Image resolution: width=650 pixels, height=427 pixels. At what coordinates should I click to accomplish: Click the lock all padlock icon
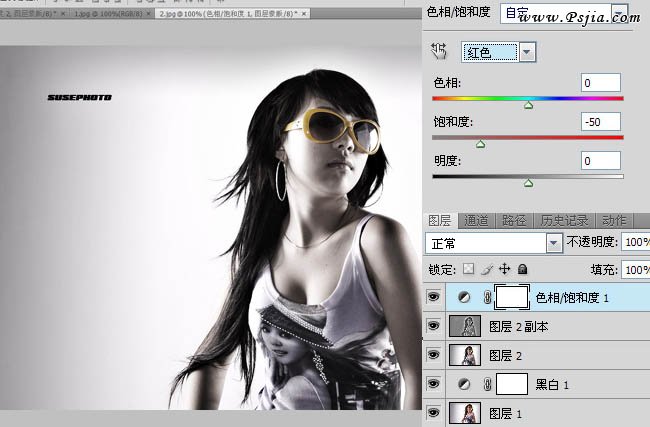522,269
